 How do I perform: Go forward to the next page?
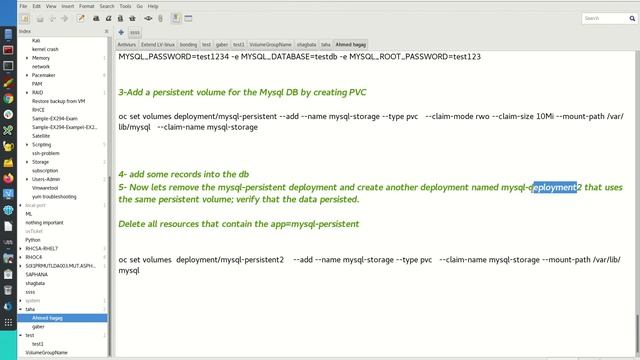tap(64, 19)
